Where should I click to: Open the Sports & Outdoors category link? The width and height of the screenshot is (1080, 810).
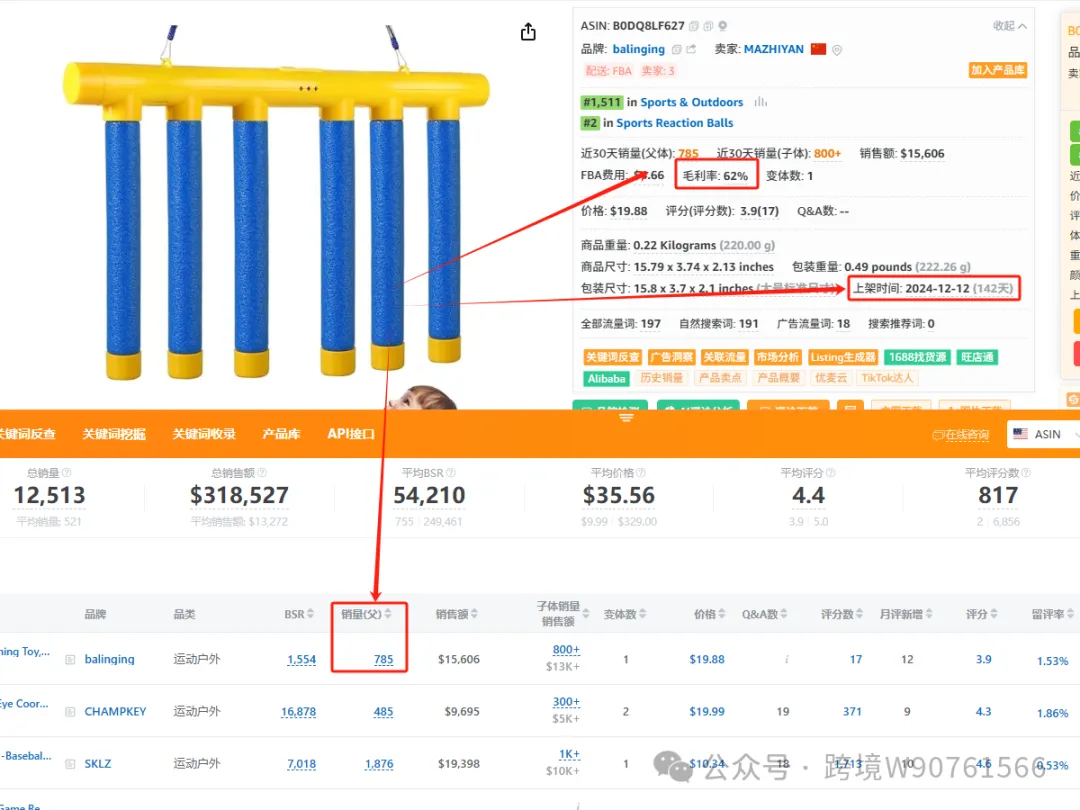point(692,102)
